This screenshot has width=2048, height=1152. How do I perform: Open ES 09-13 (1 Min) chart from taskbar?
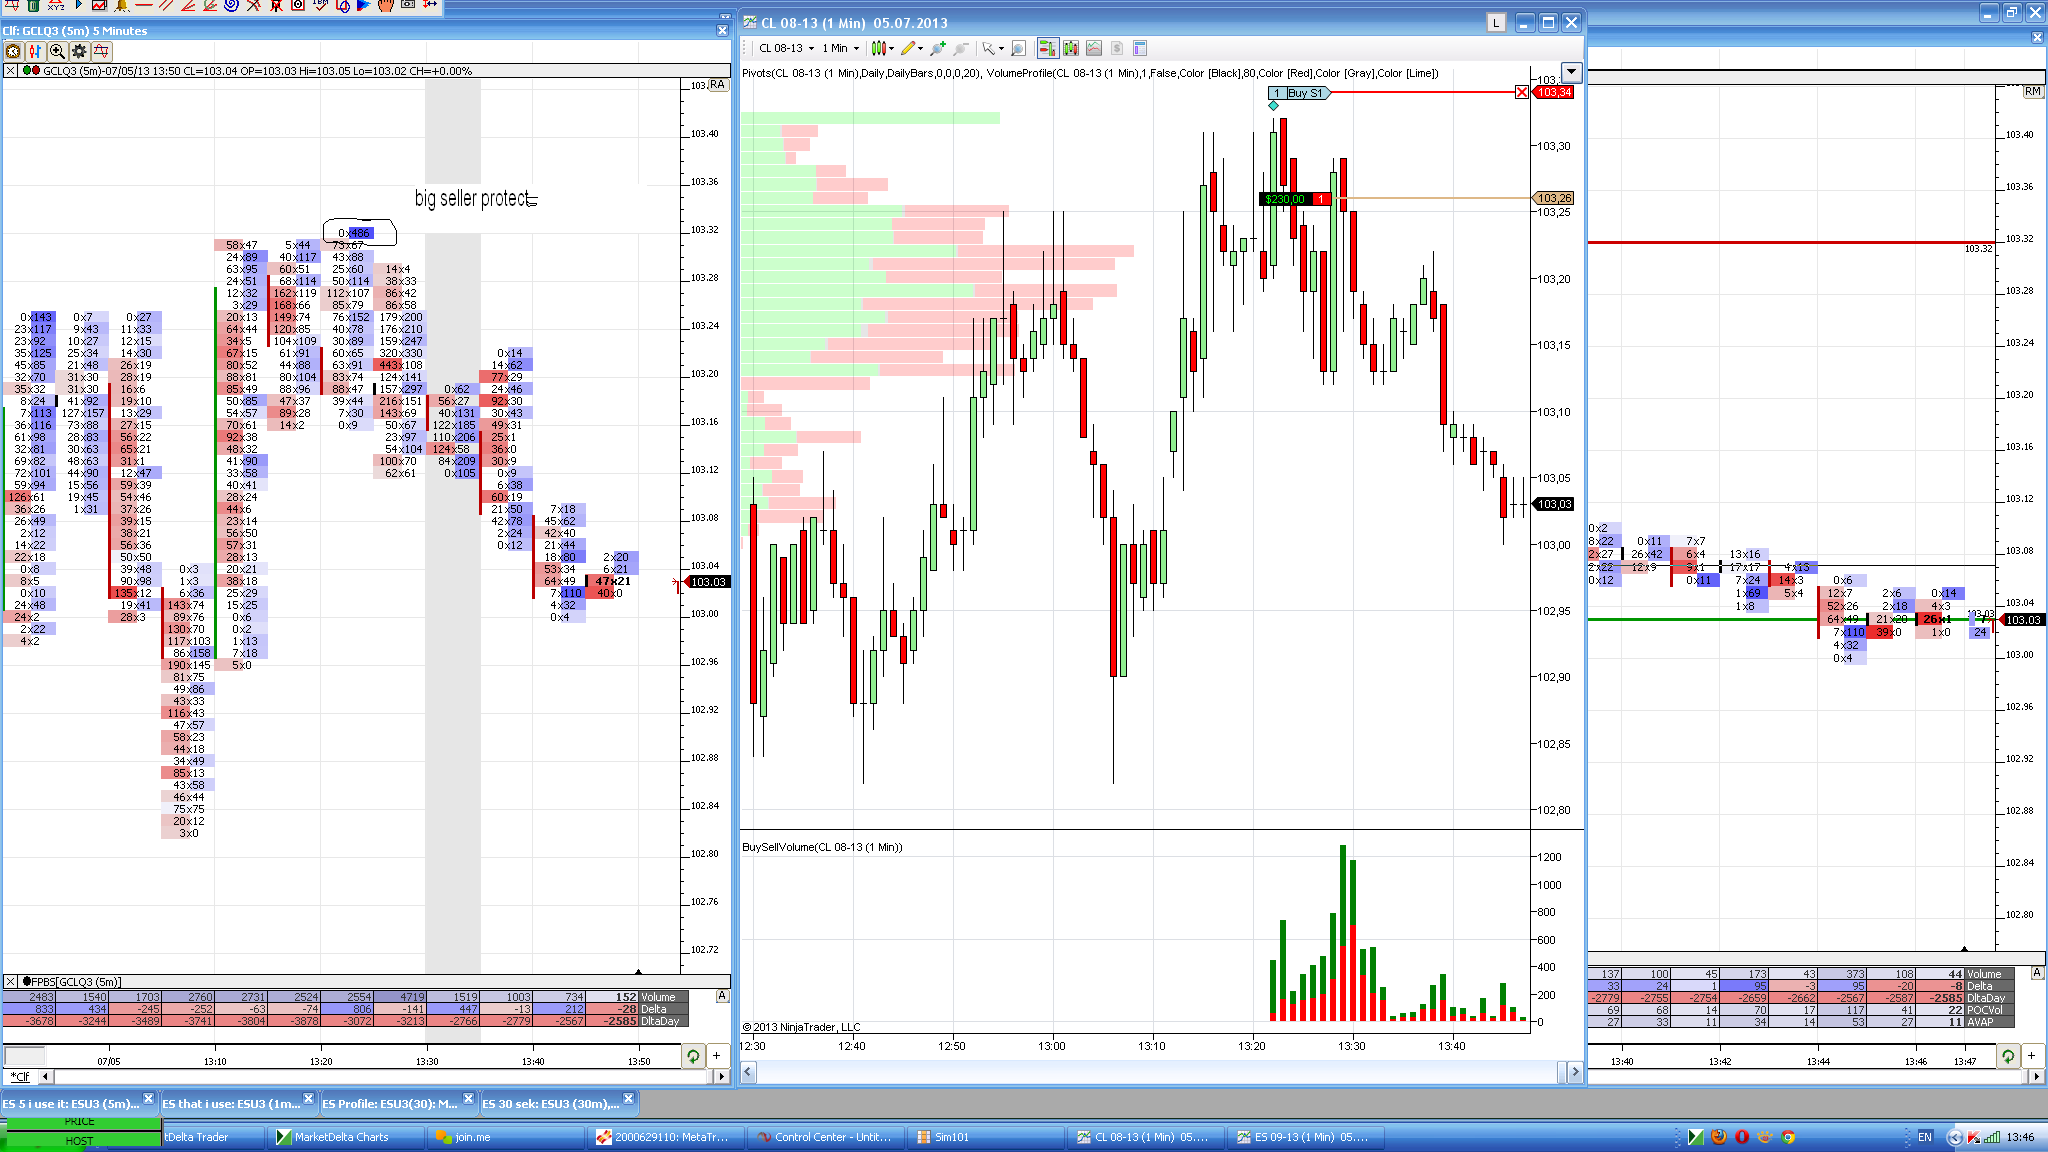pos(1306,1137)
